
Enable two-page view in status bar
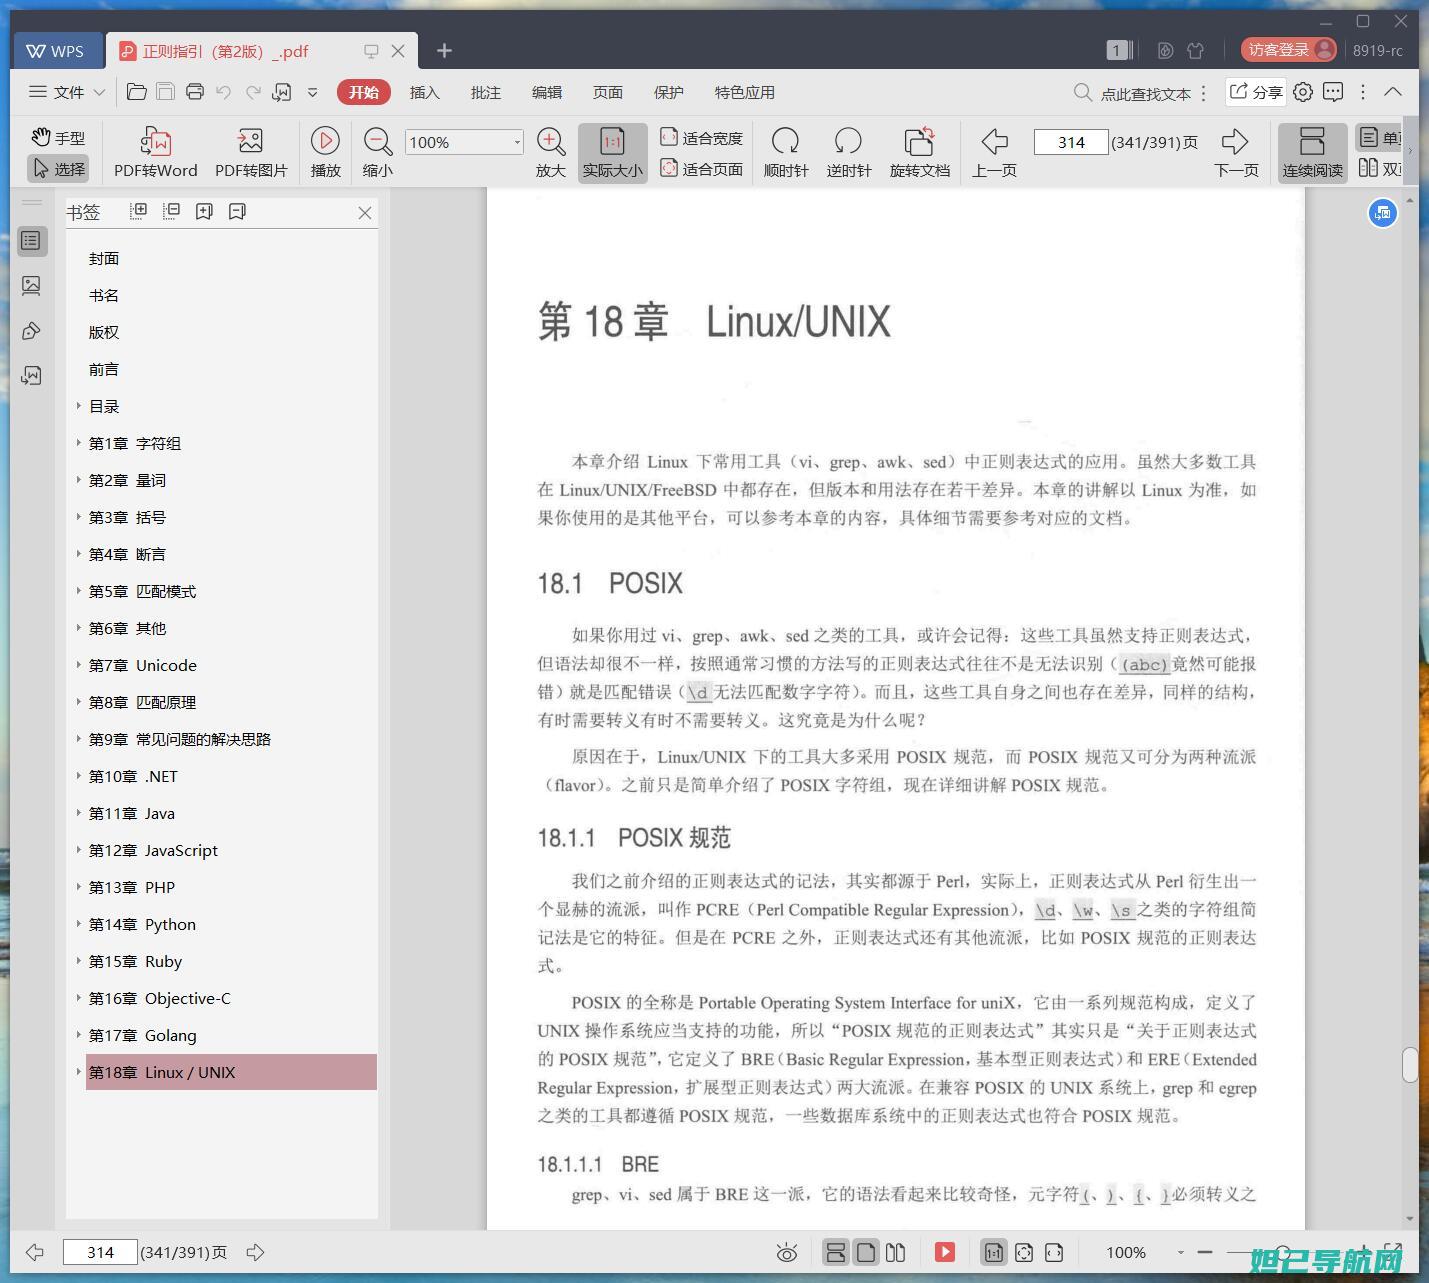pos(896,1252)
